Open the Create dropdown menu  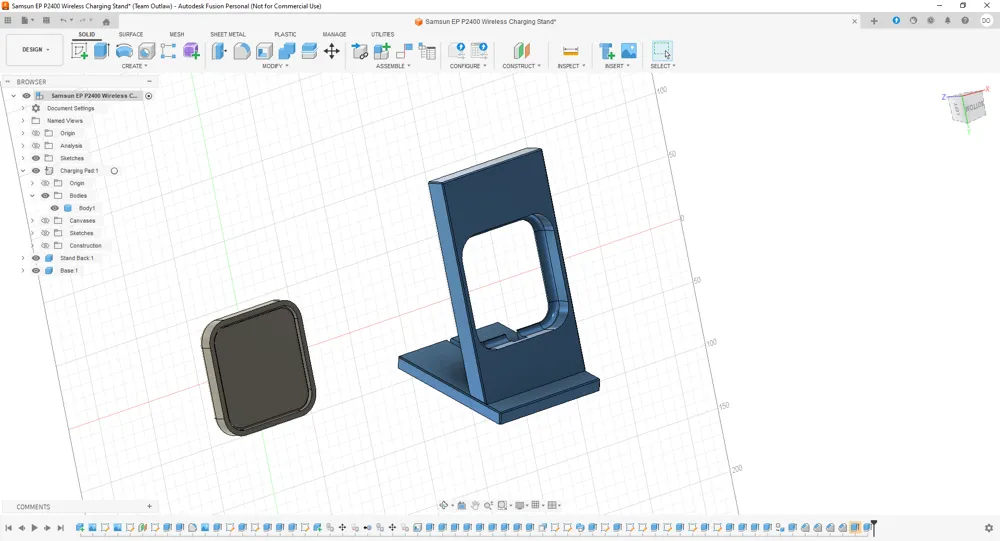click(135, 66)
